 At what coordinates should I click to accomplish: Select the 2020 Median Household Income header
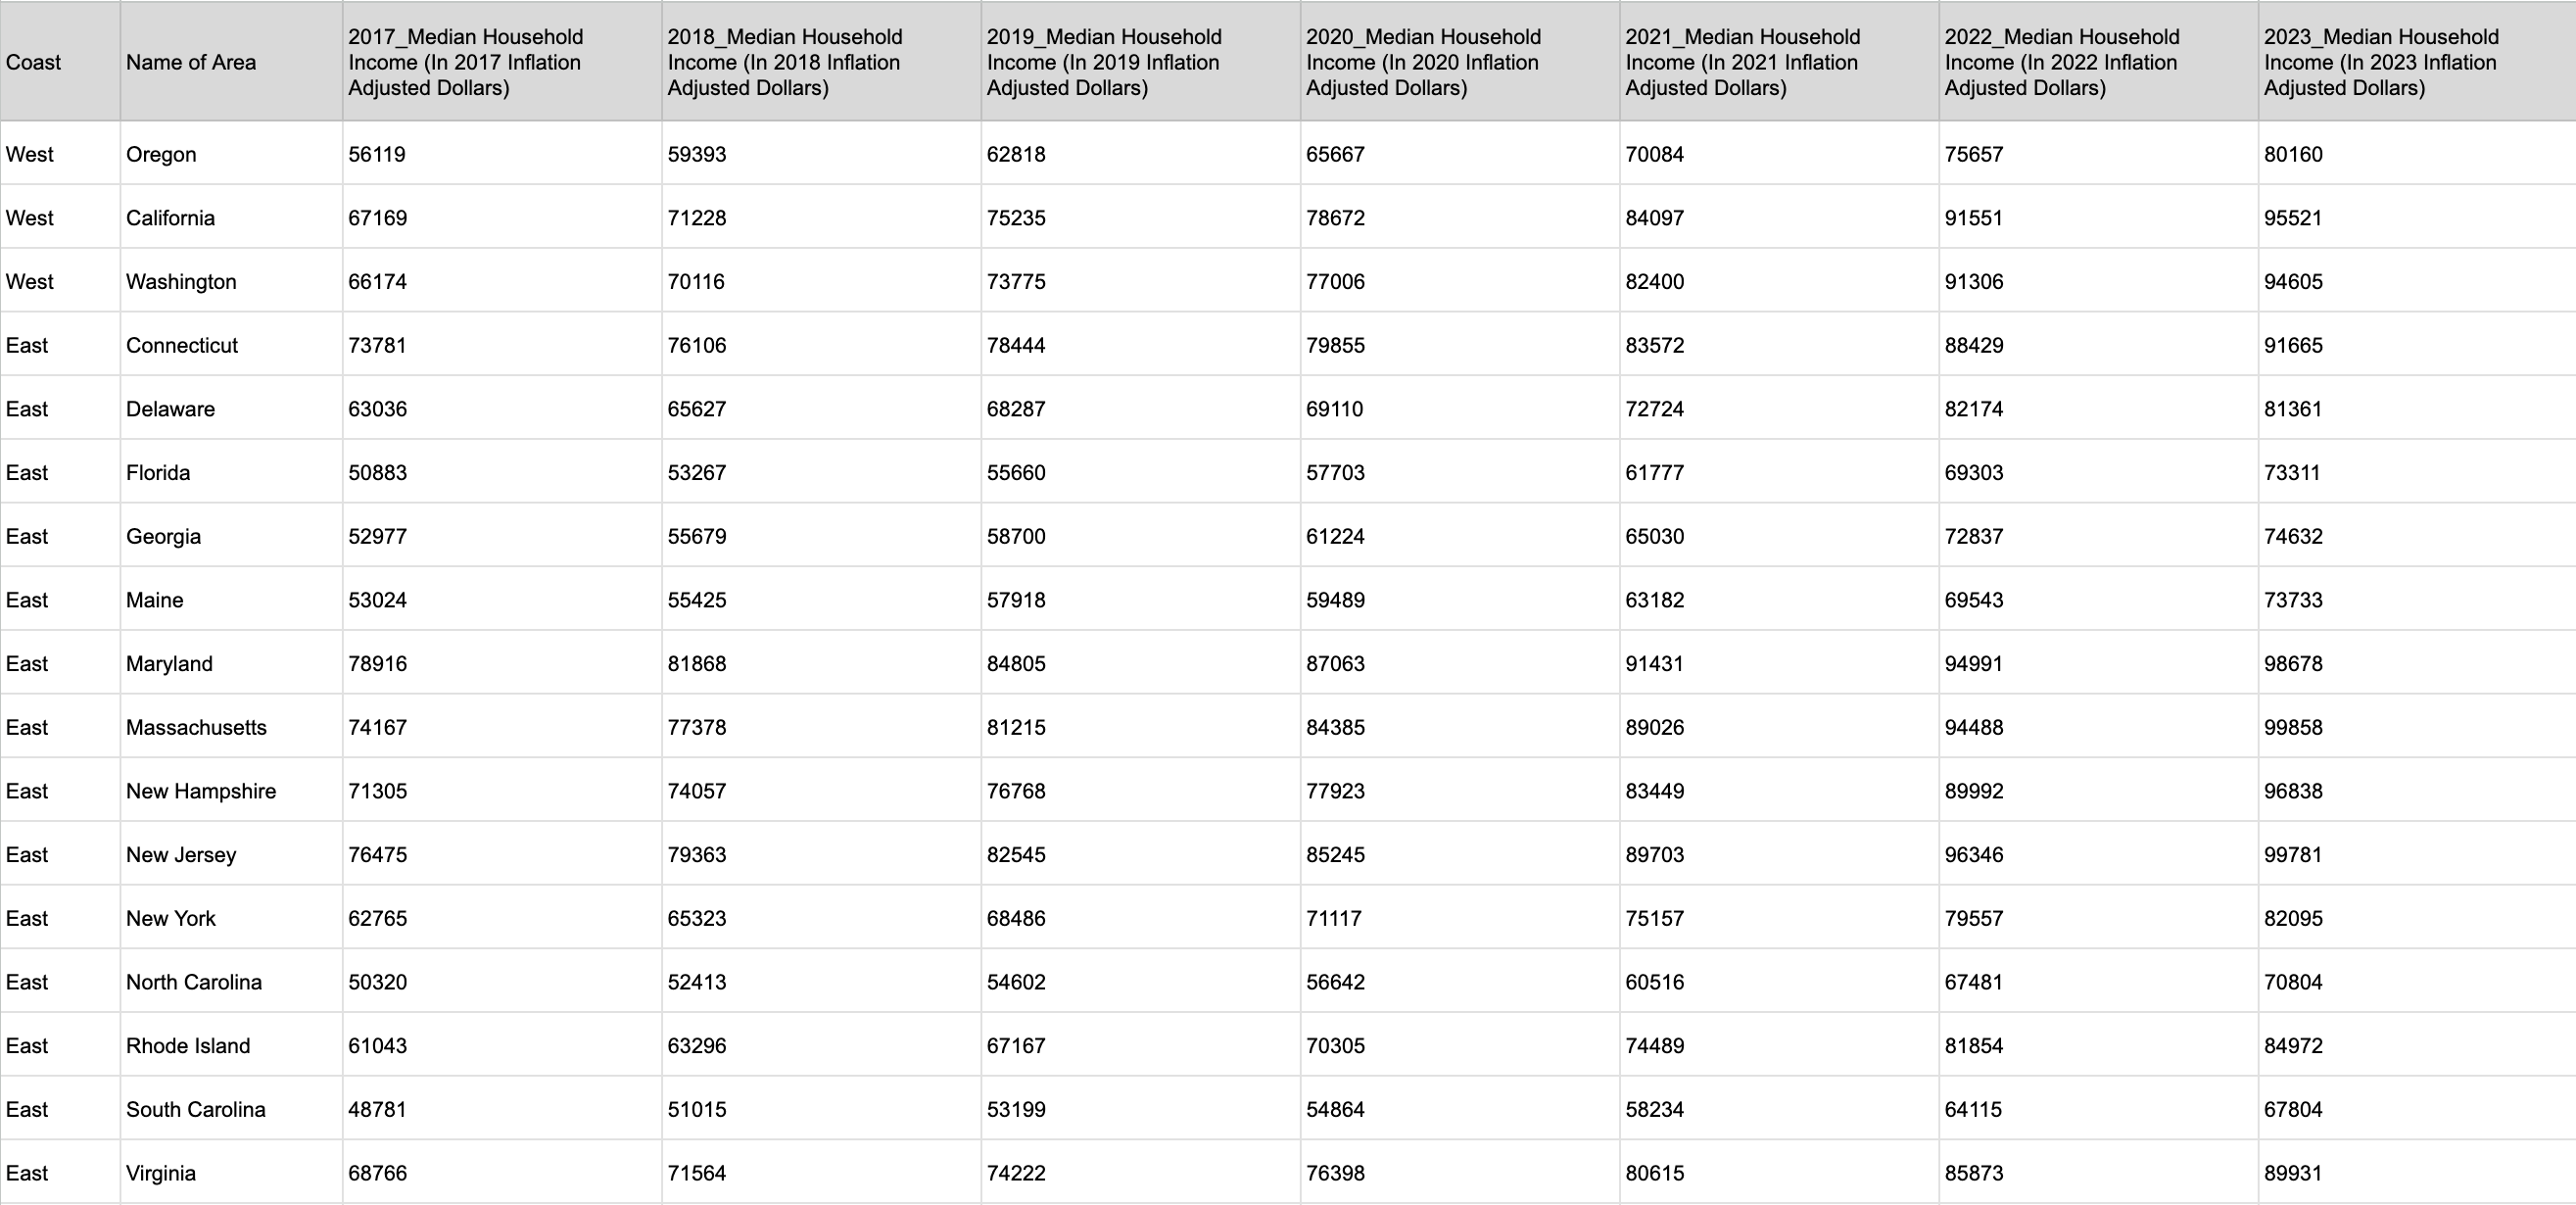click(x=1424, y=62)
